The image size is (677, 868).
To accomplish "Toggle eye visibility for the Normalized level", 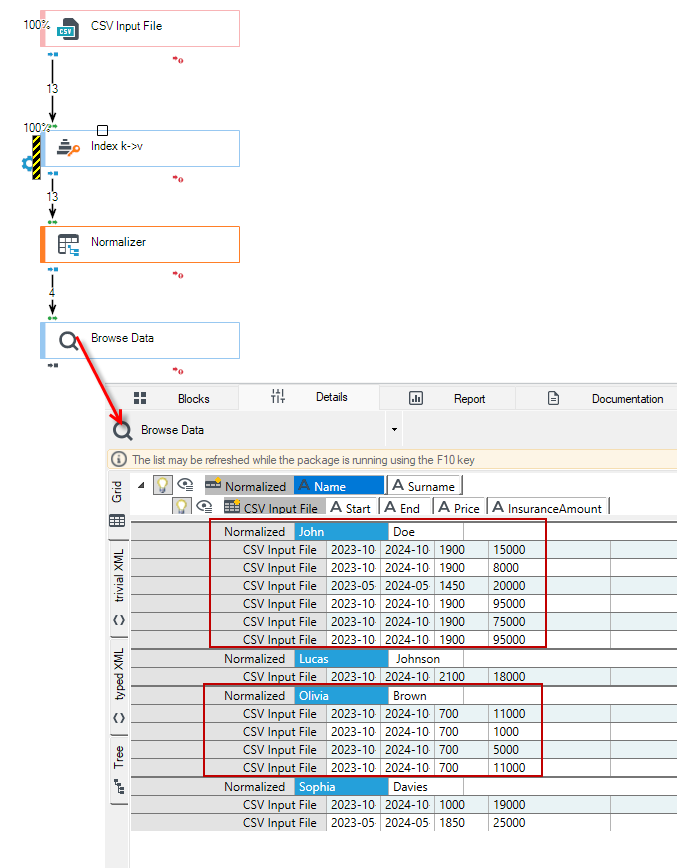I will (185, 485).
